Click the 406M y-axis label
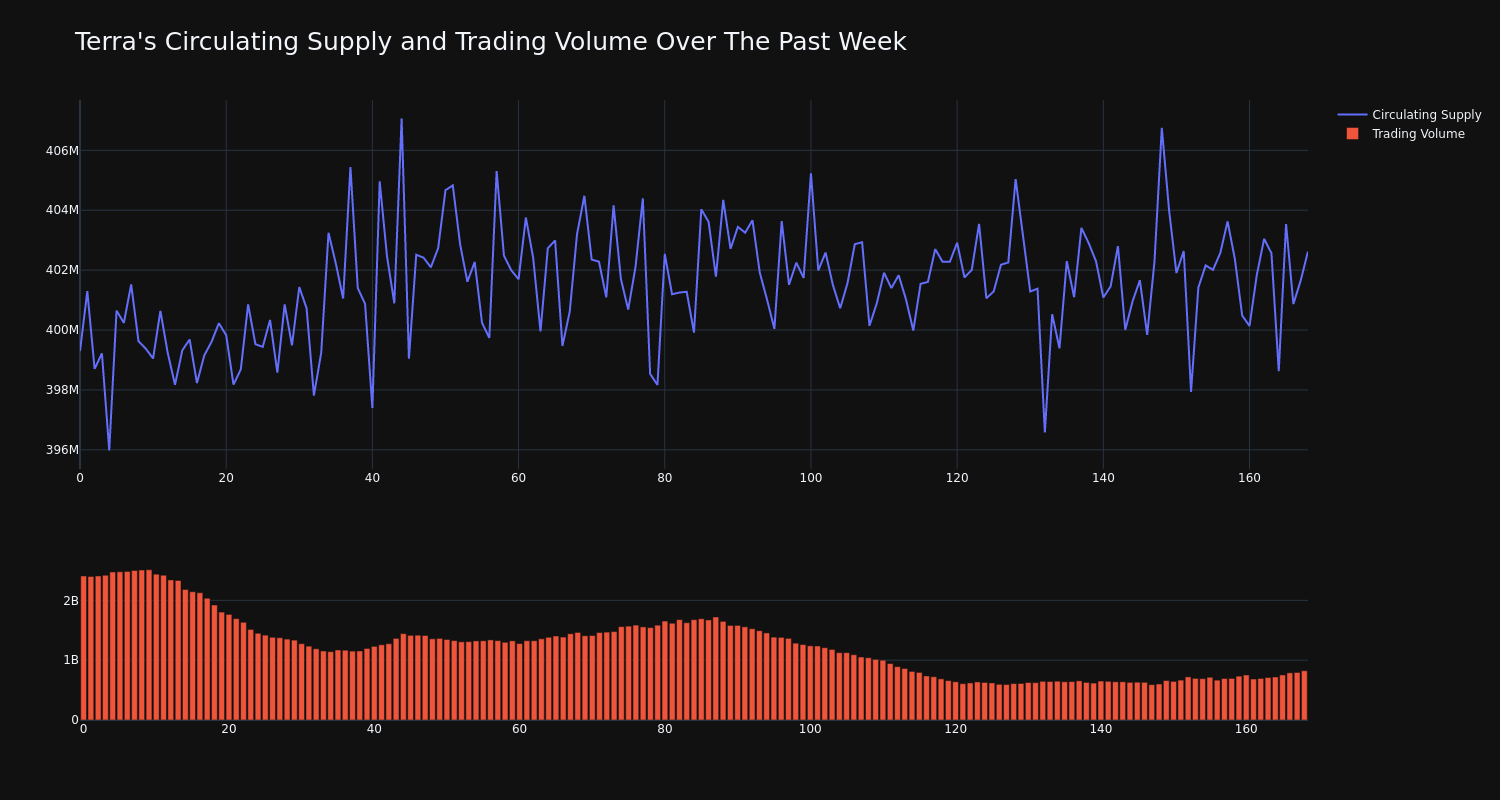 tap(62, 150)
